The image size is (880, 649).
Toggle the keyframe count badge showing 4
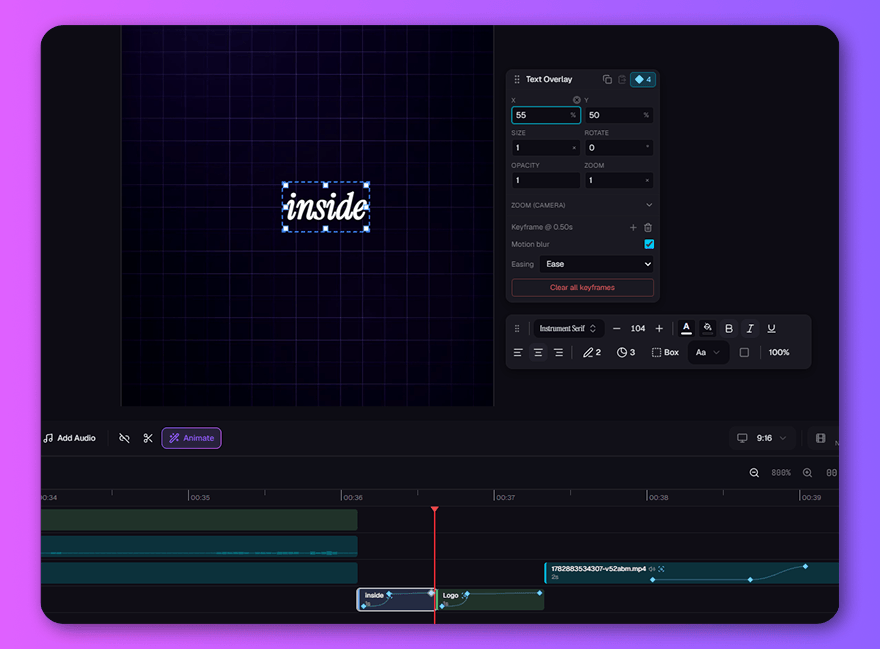643,79
